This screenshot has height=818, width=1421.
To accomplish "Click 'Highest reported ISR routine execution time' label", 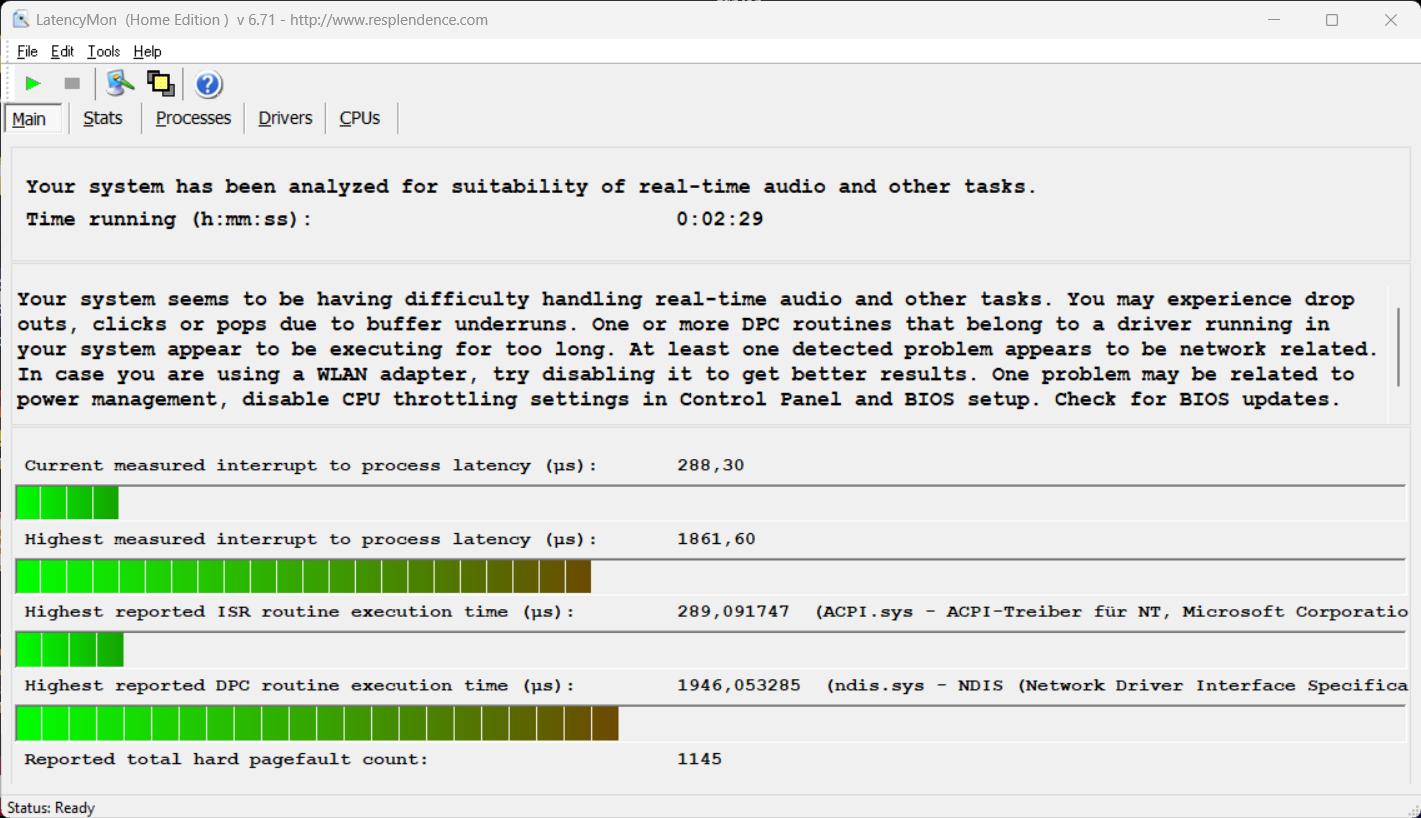I will point(300,612).
